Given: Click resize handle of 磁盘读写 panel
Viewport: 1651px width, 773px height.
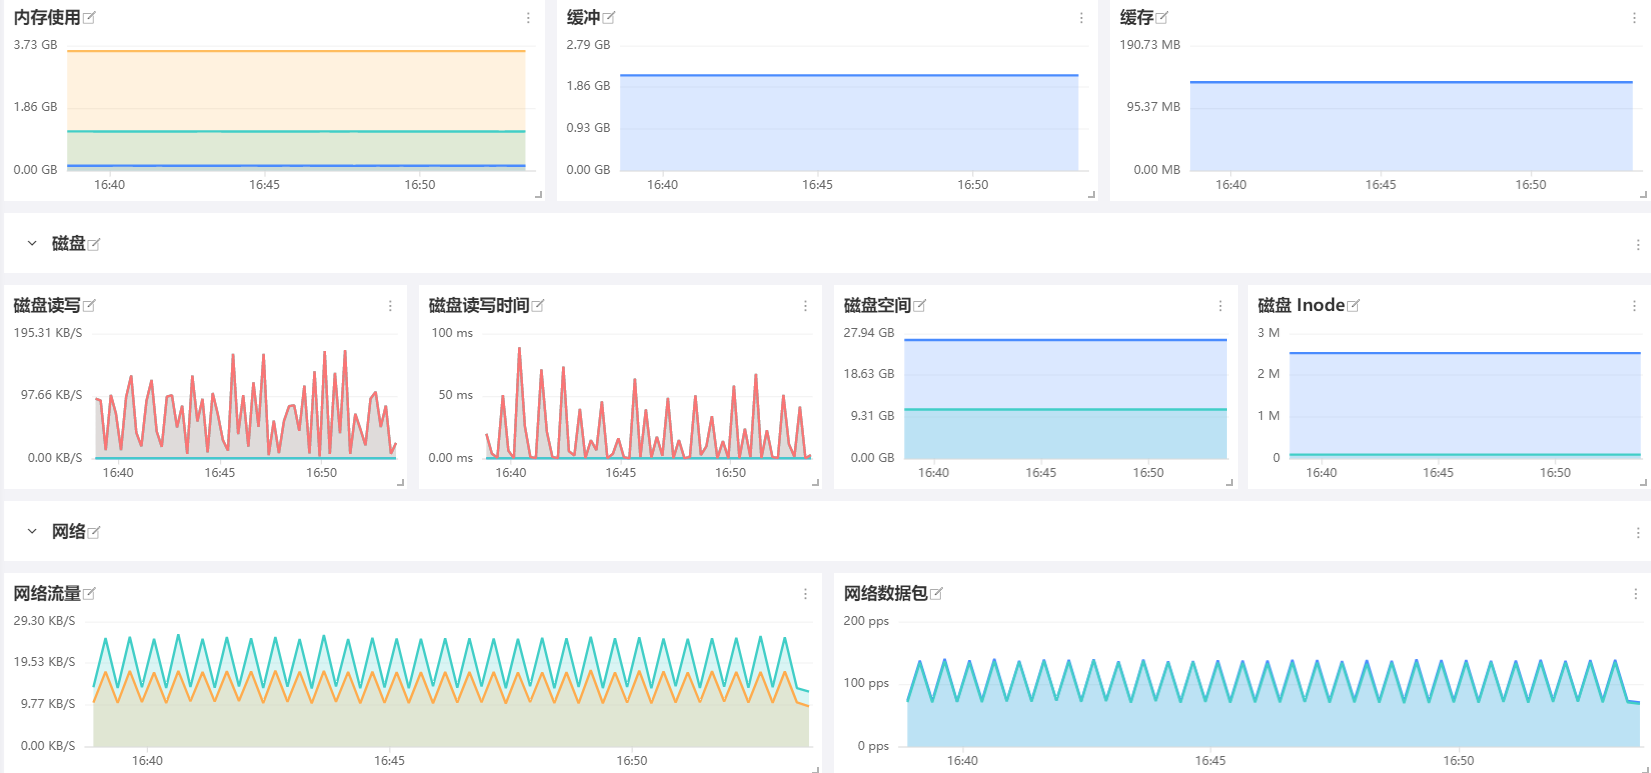Looking at the screenshot, I should point(401,483).
